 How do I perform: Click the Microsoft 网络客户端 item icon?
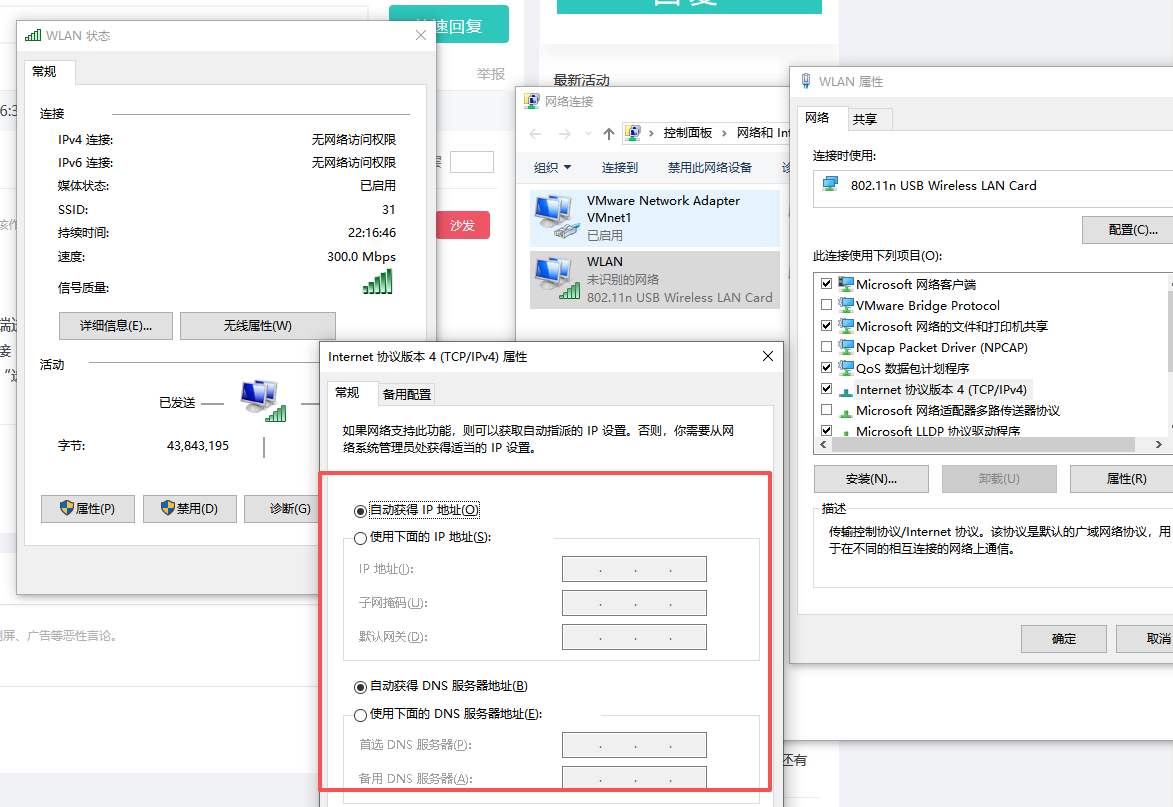coord(846,284)
